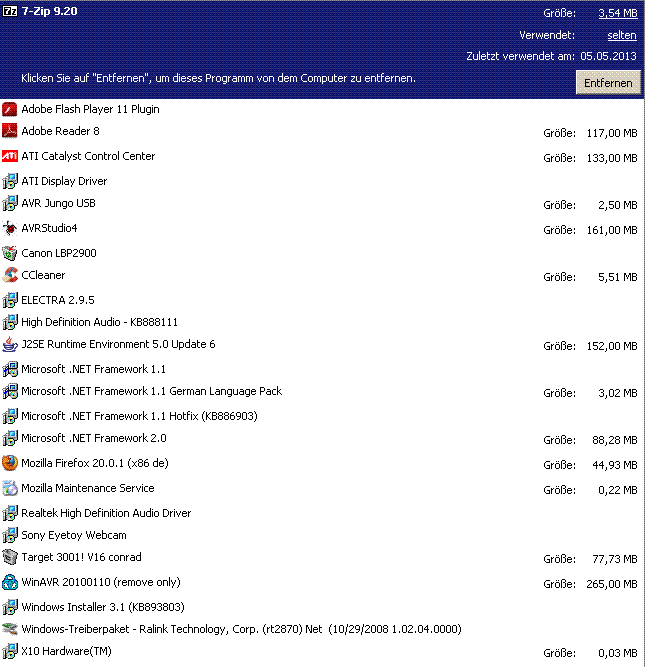The width and height of the screenshot is (655, 670).
Task: Click the Microsoft .NET Framework 2.0 icon
Action: point(9,438)
